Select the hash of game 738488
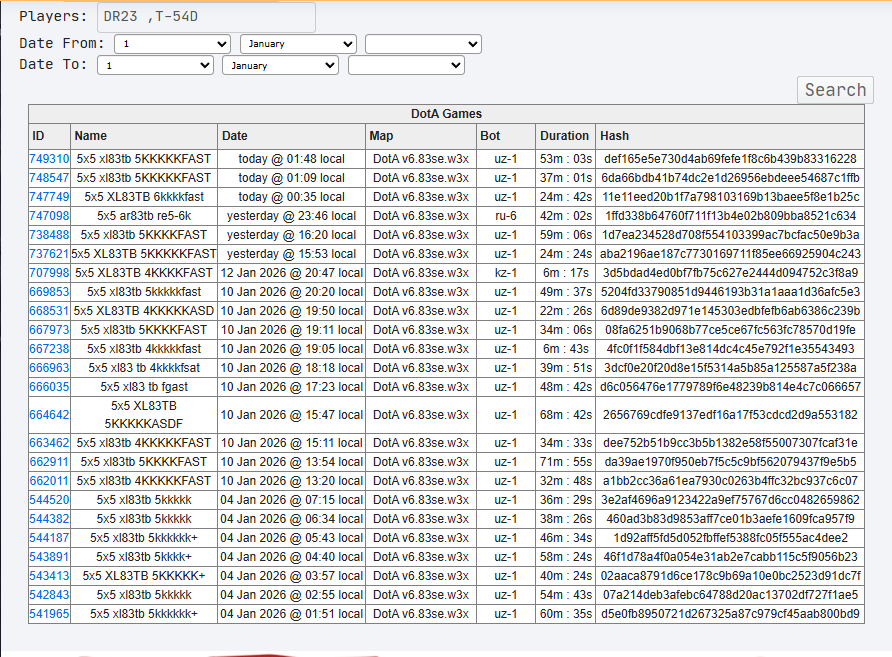This screenshot has width=892, height=657. click(730, 235)
